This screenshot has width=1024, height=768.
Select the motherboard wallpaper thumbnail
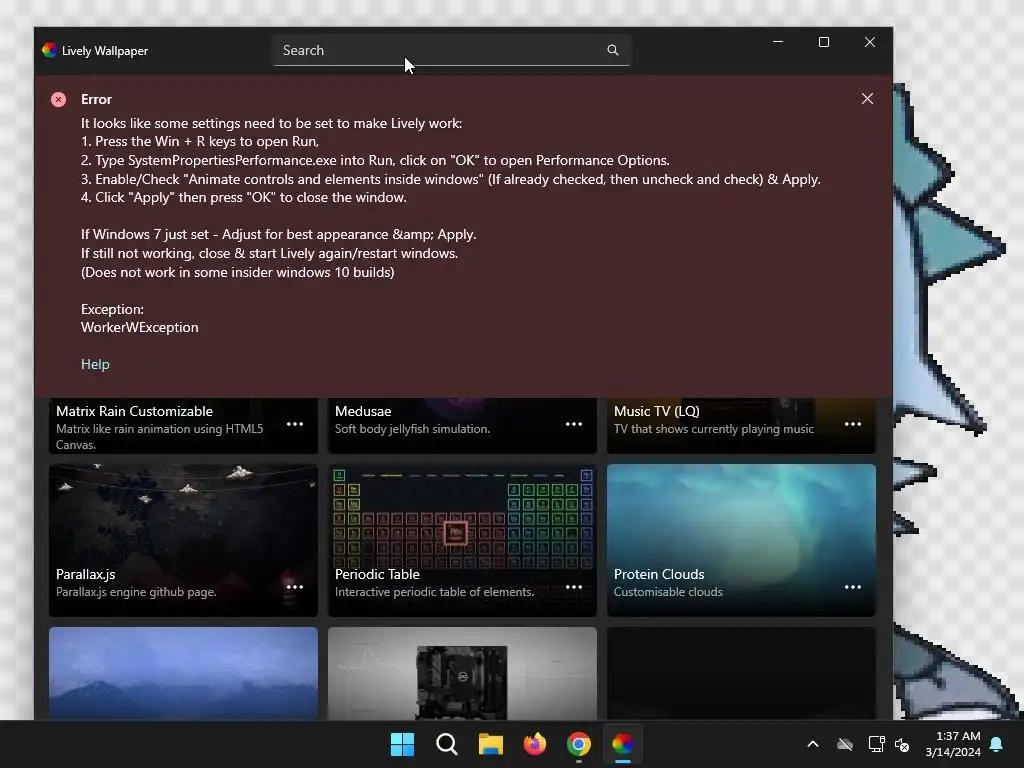pos(462,673)
